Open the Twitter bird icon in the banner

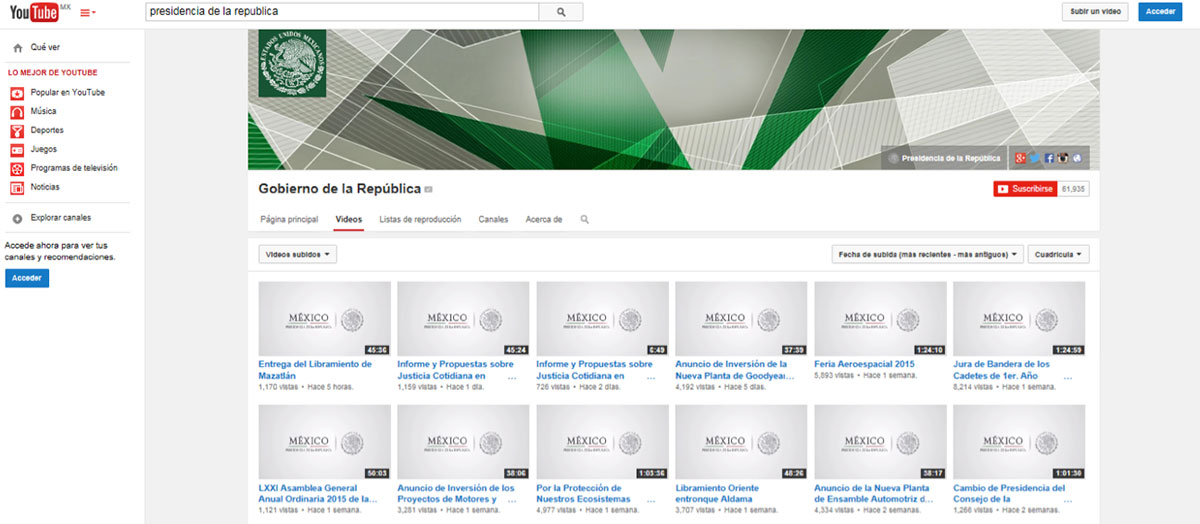[1034, 158]
